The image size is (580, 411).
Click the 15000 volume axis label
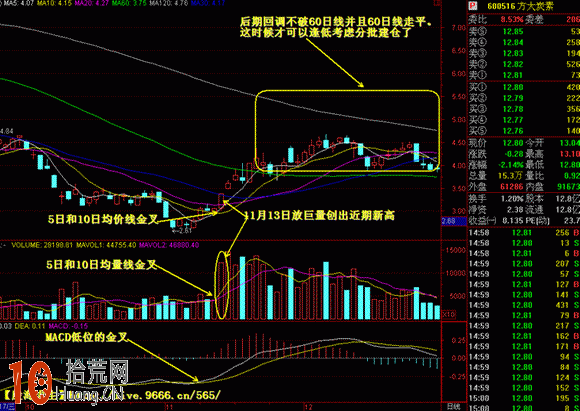click(x=455, y=250)
